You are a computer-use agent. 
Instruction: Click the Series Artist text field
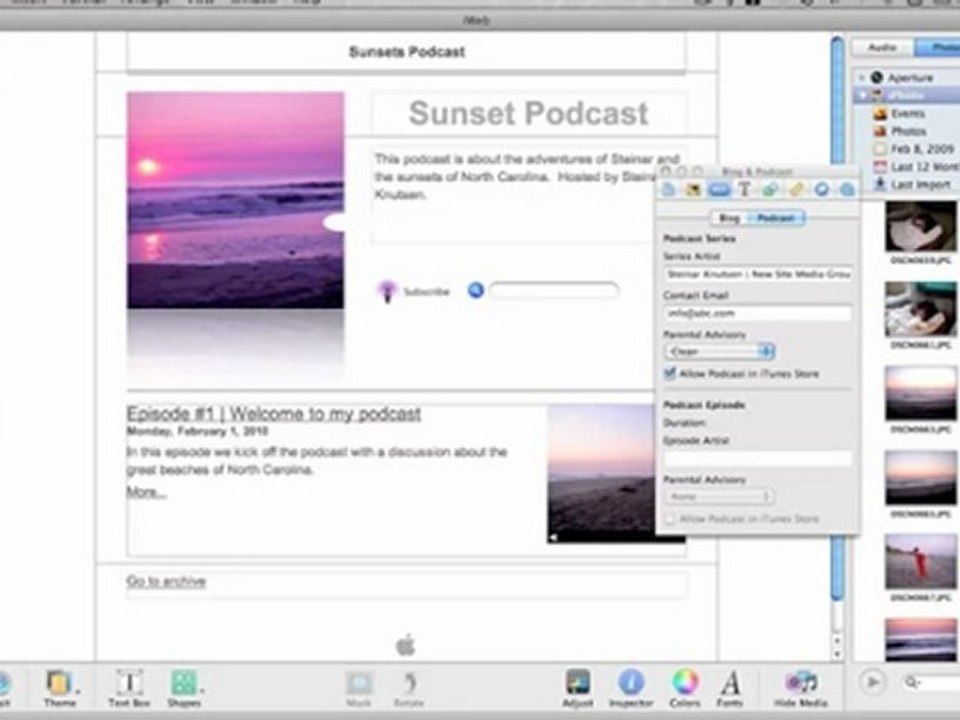[x=758, y=274]
